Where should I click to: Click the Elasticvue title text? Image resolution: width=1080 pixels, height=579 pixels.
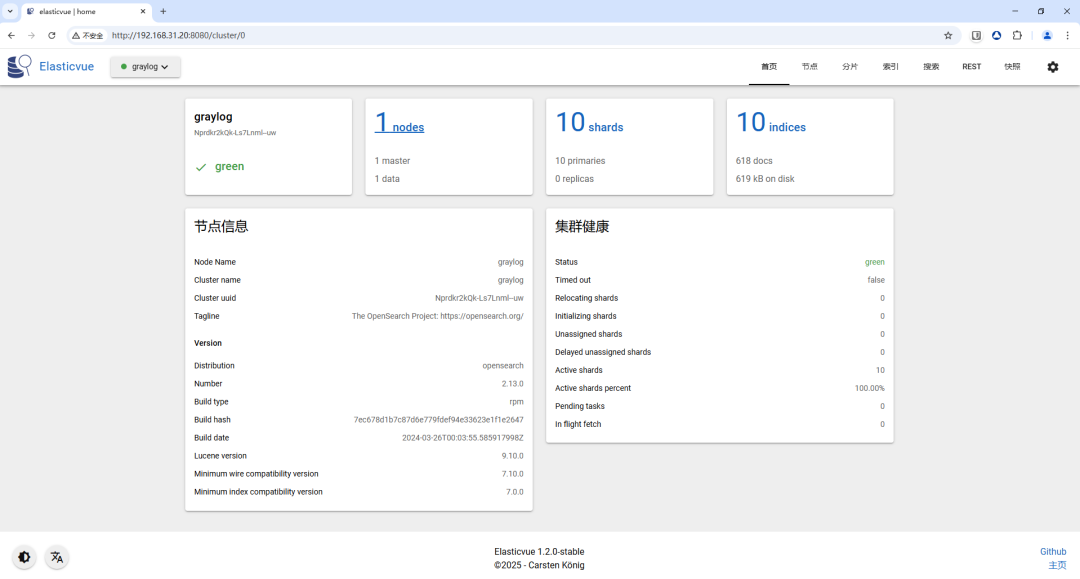(x=66, y=67)
